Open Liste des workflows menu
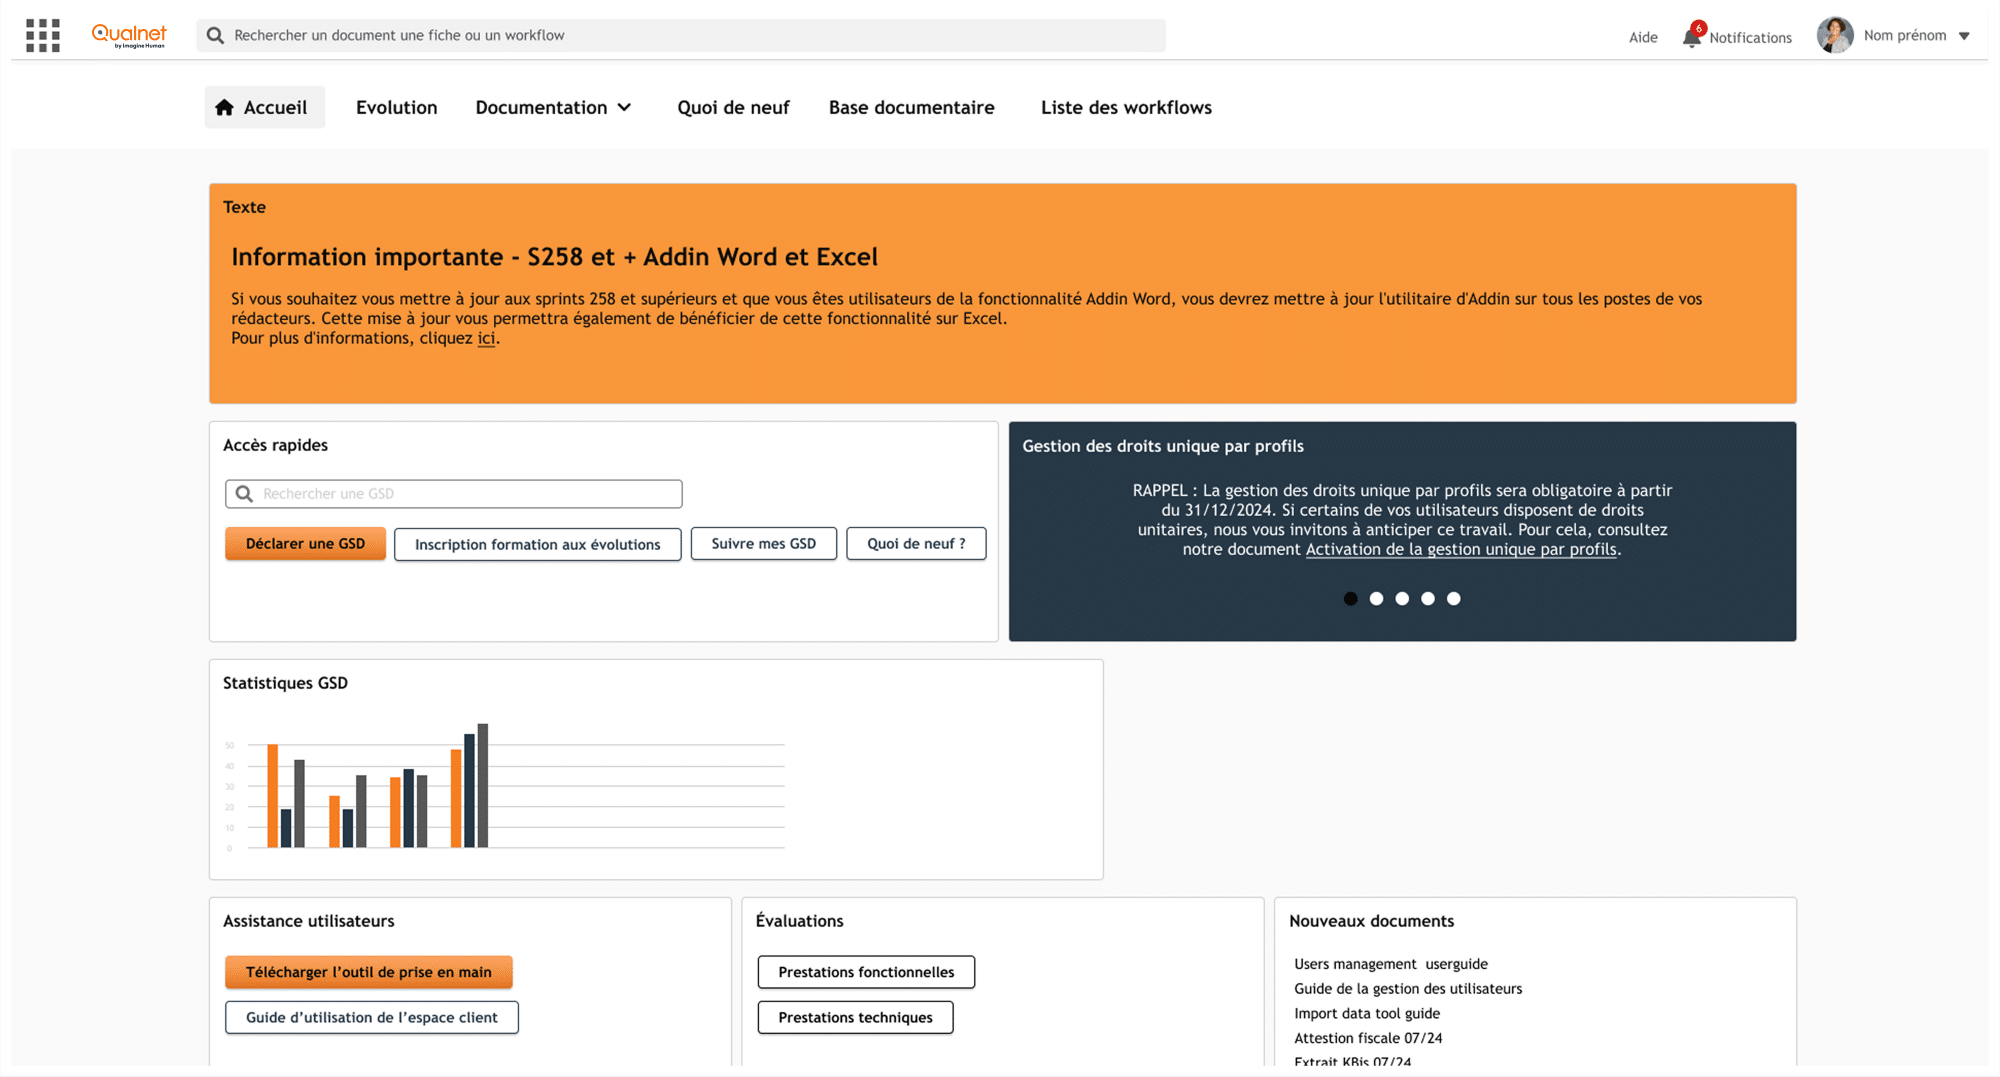2000x1077 pixels. [x=1126, y=107]
